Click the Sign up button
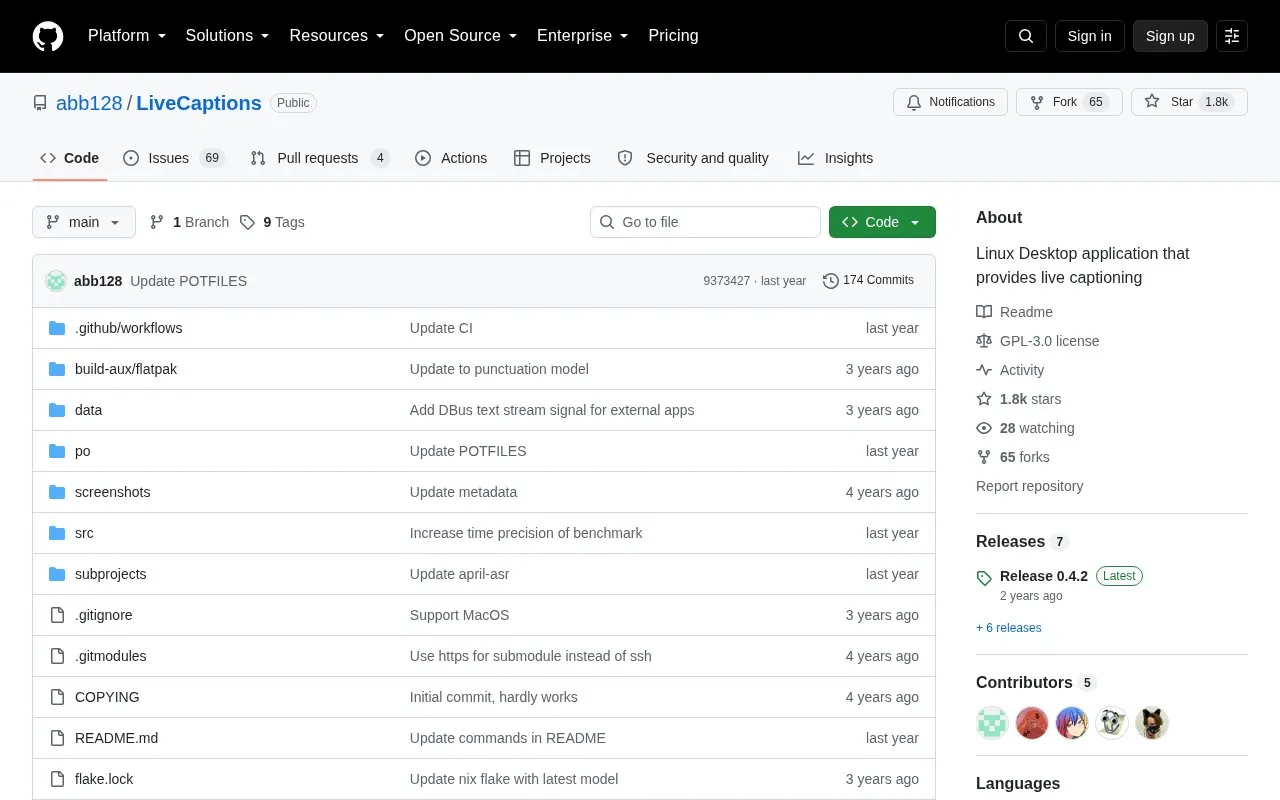 coord(1170,36)
